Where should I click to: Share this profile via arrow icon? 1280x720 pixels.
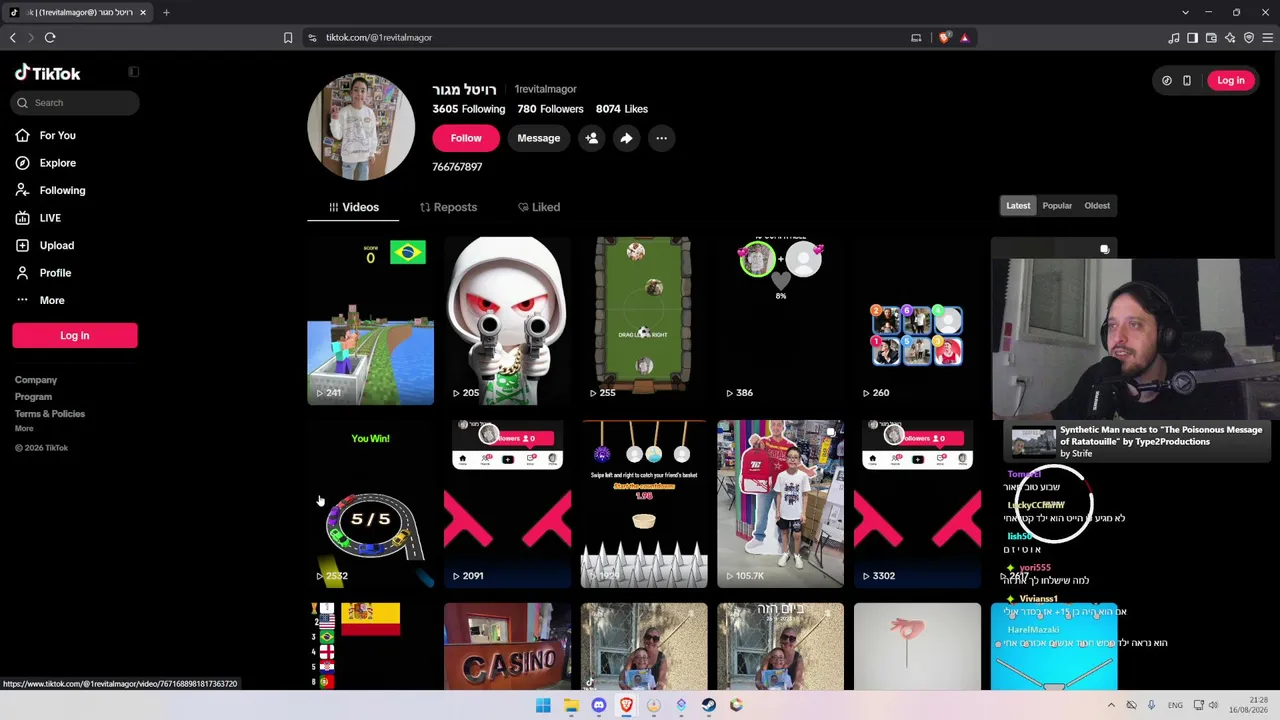tap(626, 138)
